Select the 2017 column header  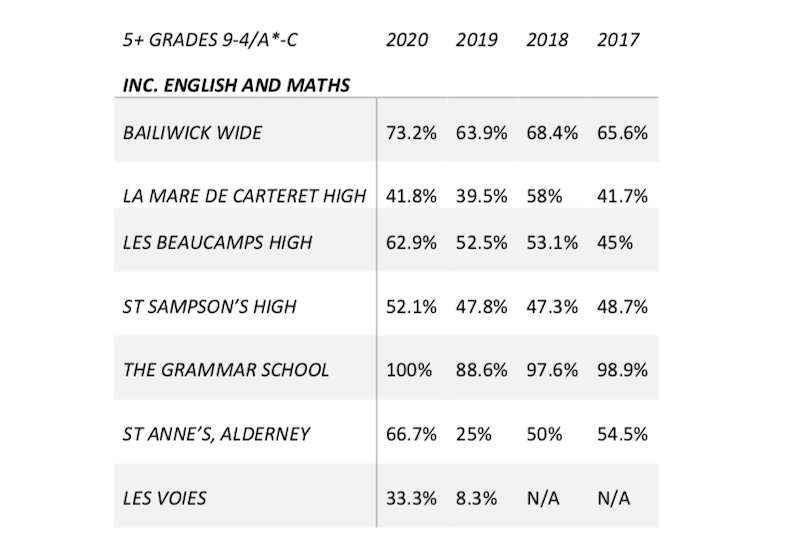point(617,40)
